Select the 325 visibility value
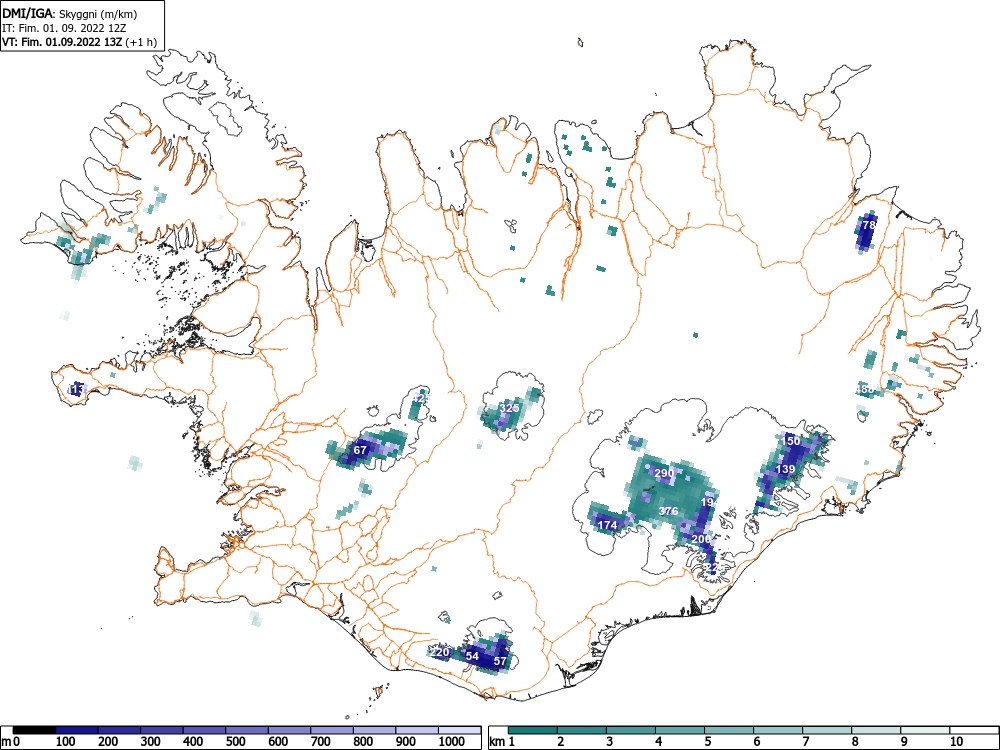This screenshot has height=750, width=1000. 509,408
